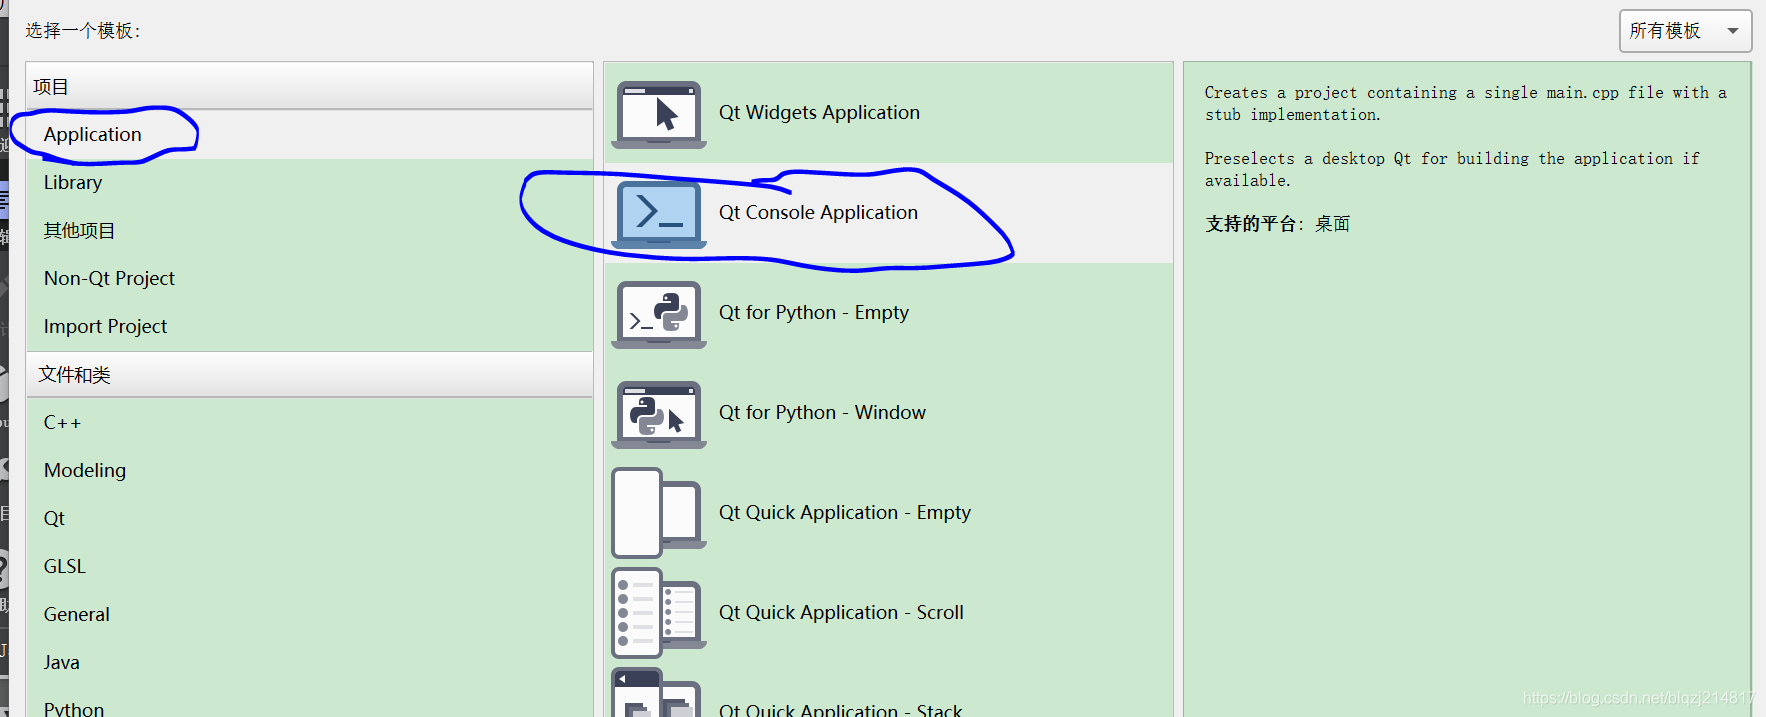Pick the Qt Quick Application - Scroll label

(841, 613)
